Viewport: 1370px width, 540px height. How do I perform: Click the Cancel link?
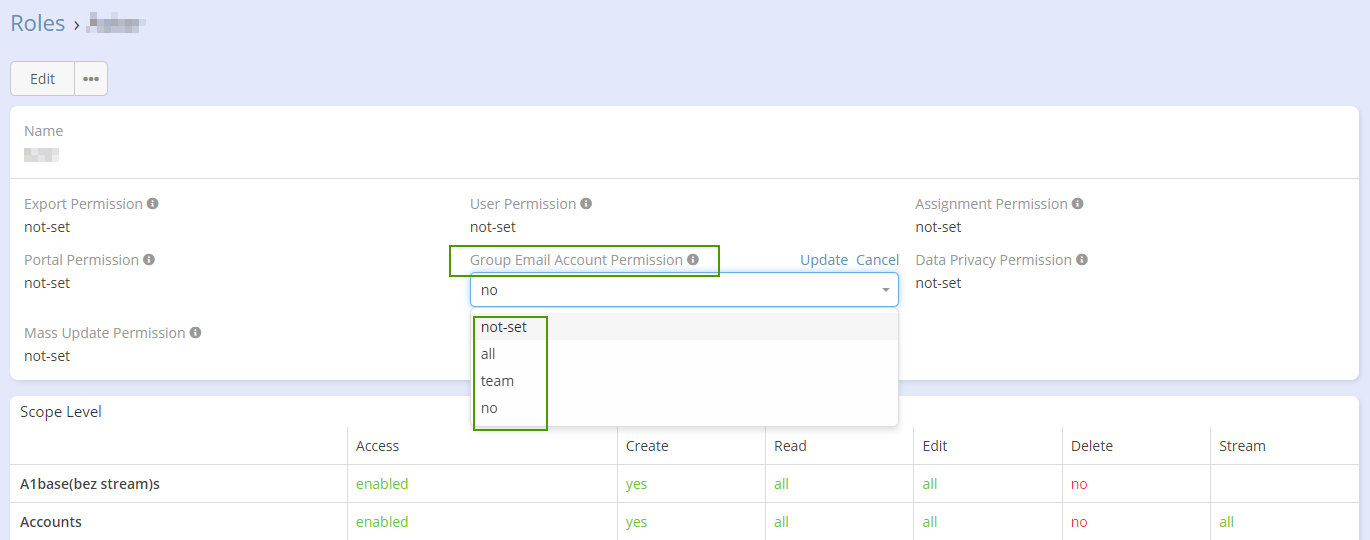point(877,260)
